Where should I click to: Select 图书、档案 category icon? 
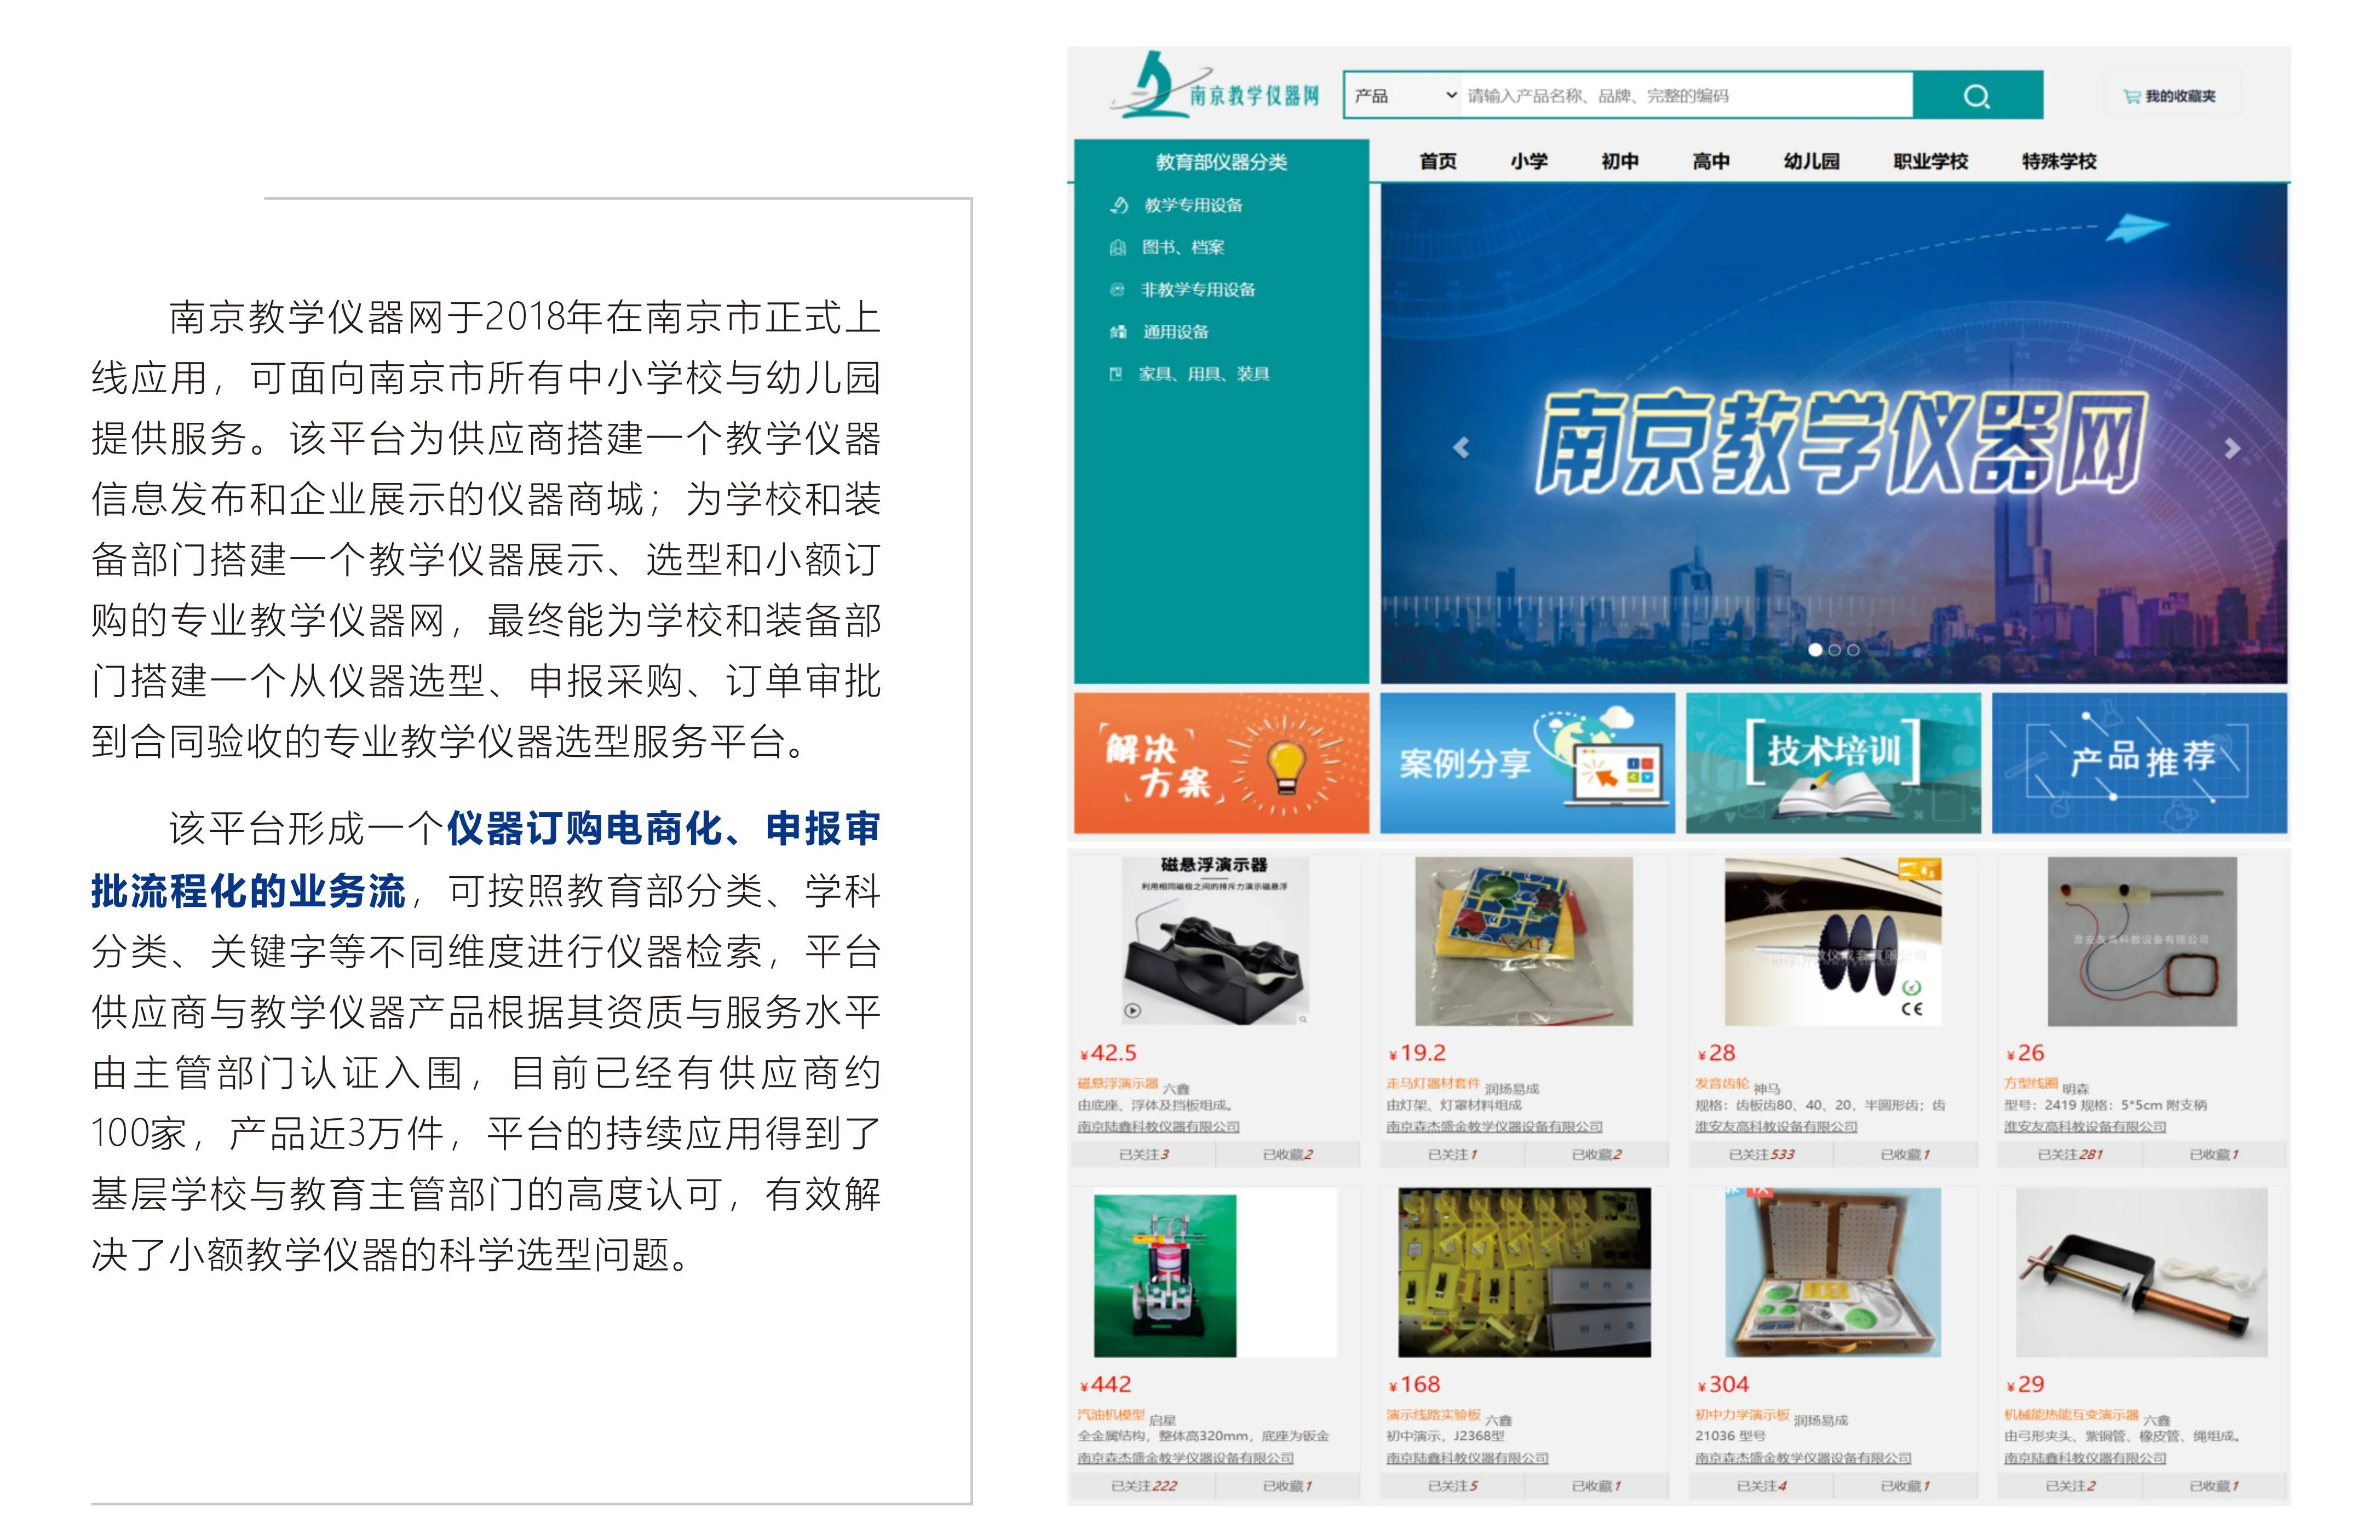(1118, 248)
